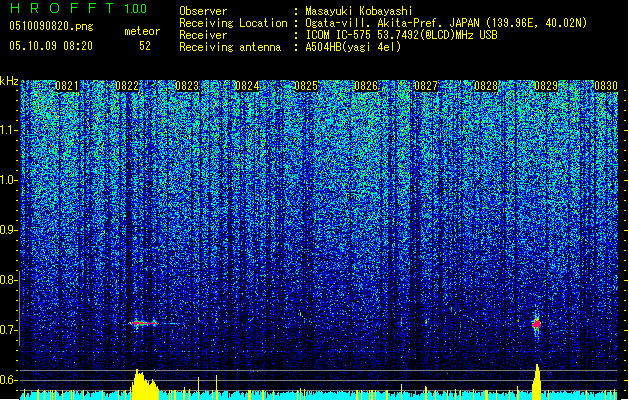Click the 0825 time marker
This screenshot has height=400, width=629.
[x=306, y=86]
